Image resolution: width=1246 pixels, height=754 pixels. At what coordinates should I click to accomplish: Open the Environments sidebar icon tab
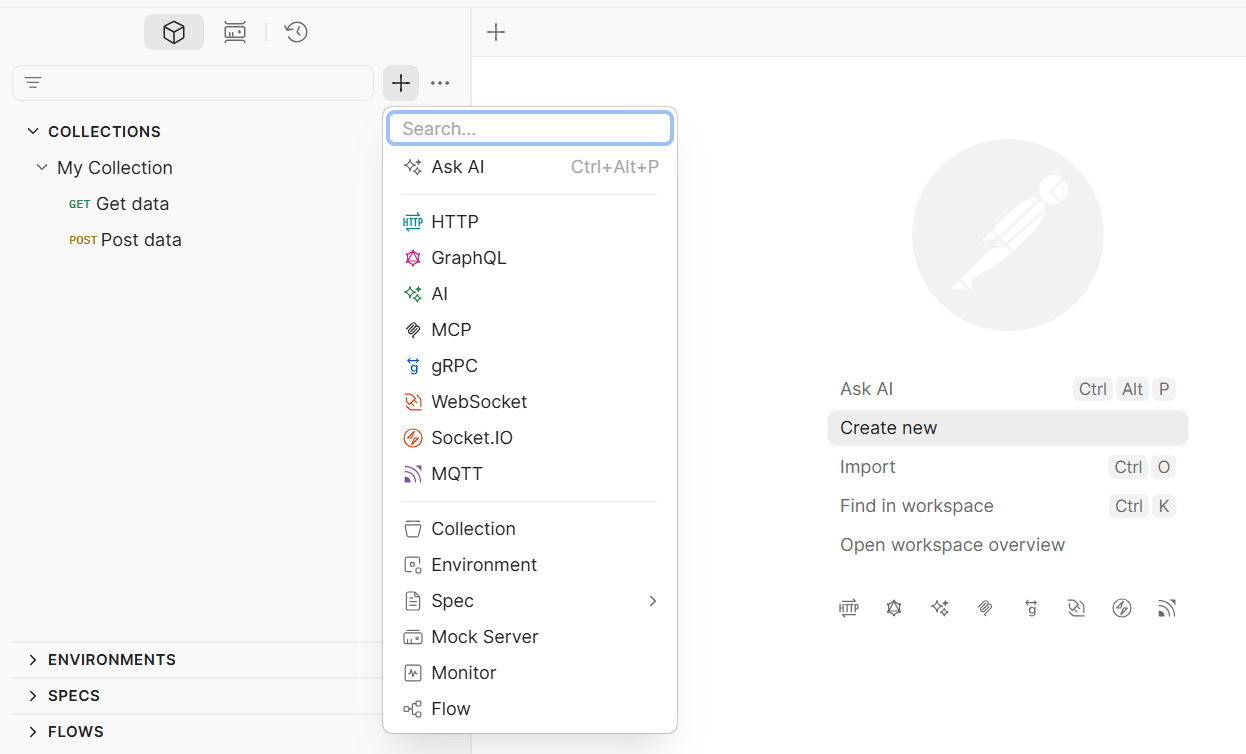point(235,32)
